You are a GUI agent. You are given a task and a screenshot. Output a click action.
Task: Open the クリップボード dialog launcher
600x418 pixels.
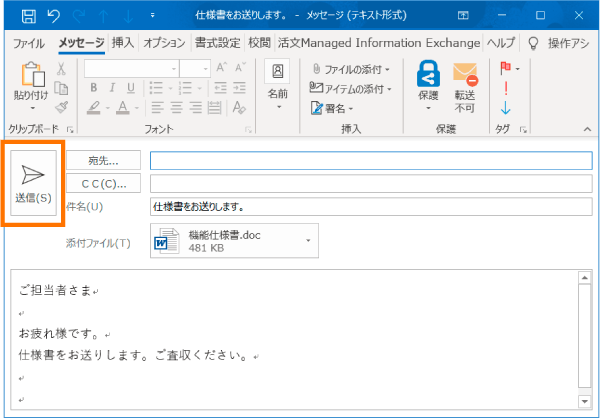70,129
